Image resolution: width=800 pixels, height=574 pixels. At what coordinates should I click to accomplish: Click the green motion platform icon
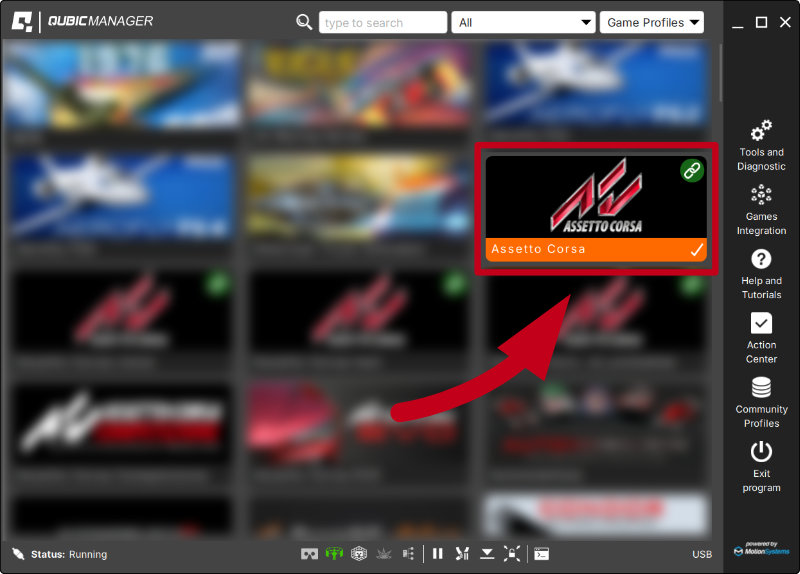[x=334, y=554]
